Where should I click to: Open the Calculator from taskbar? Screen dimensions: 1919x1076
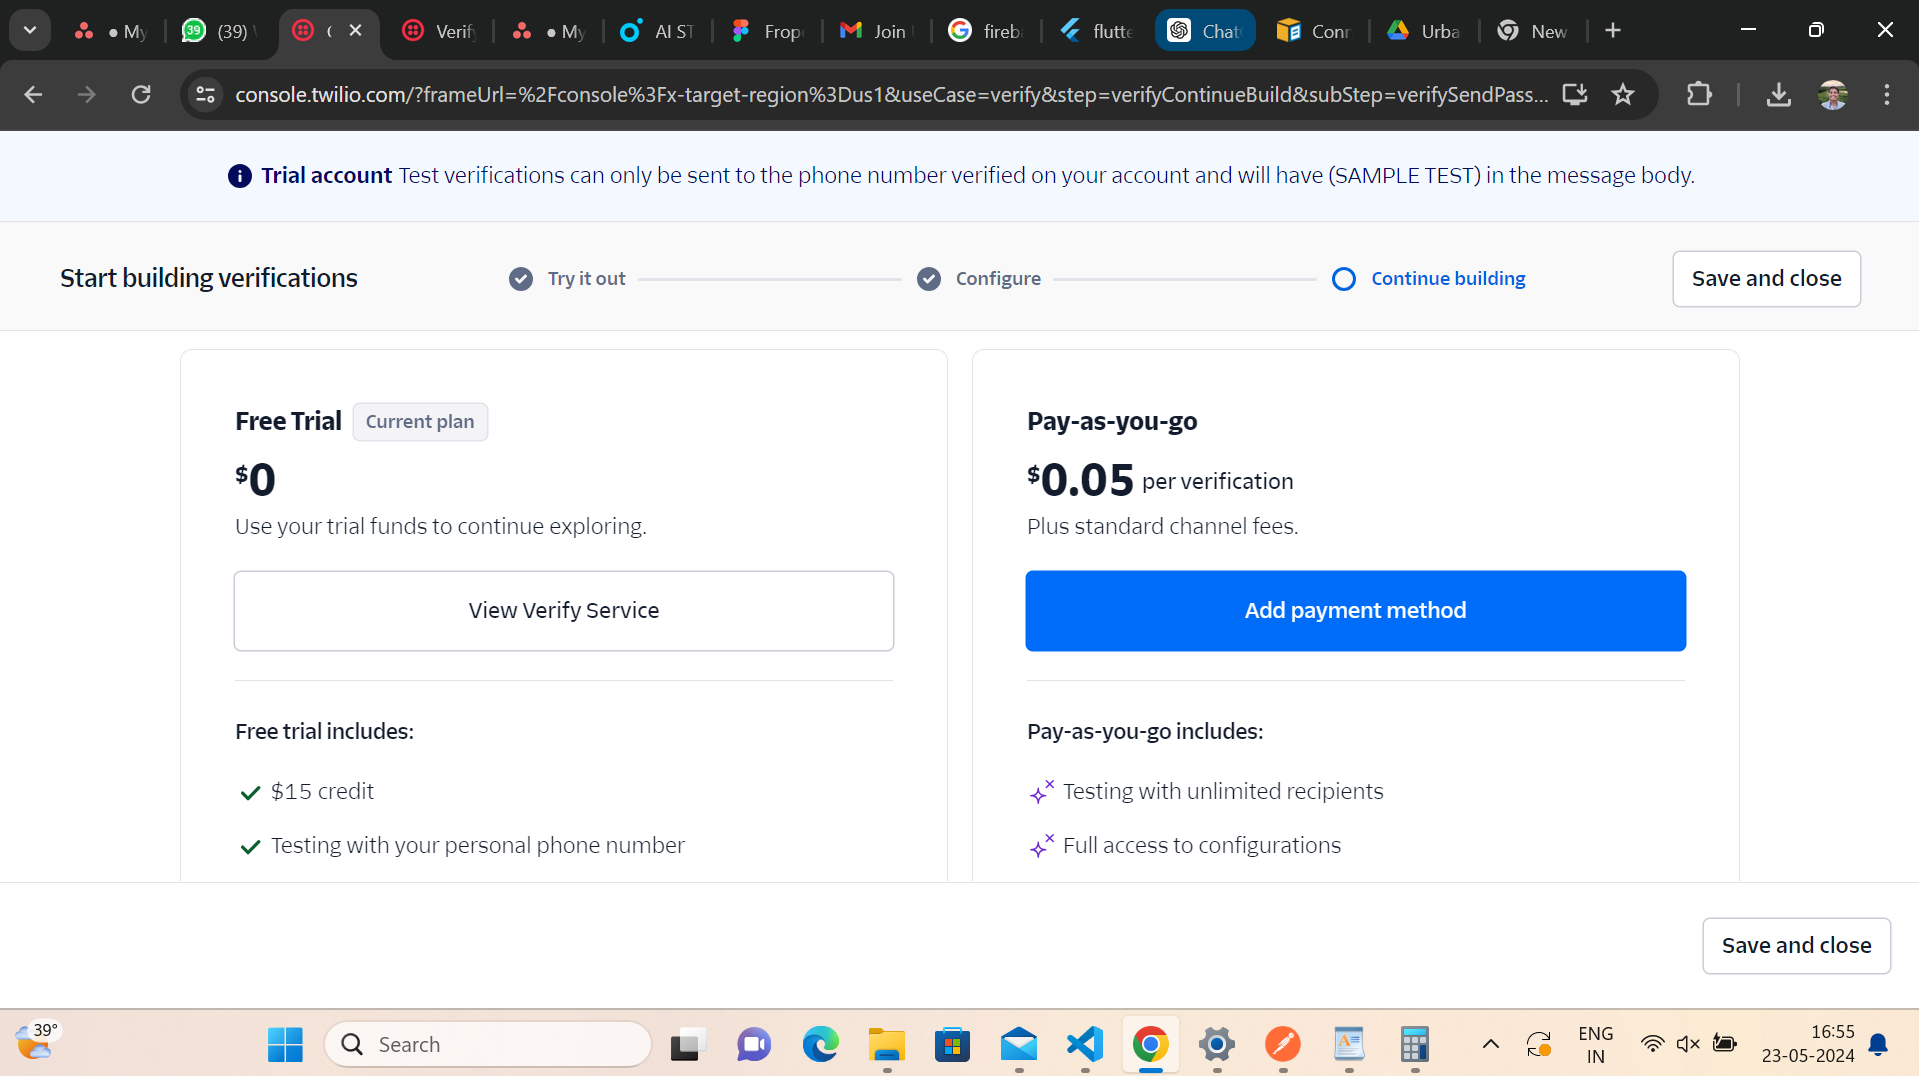1414,1044
